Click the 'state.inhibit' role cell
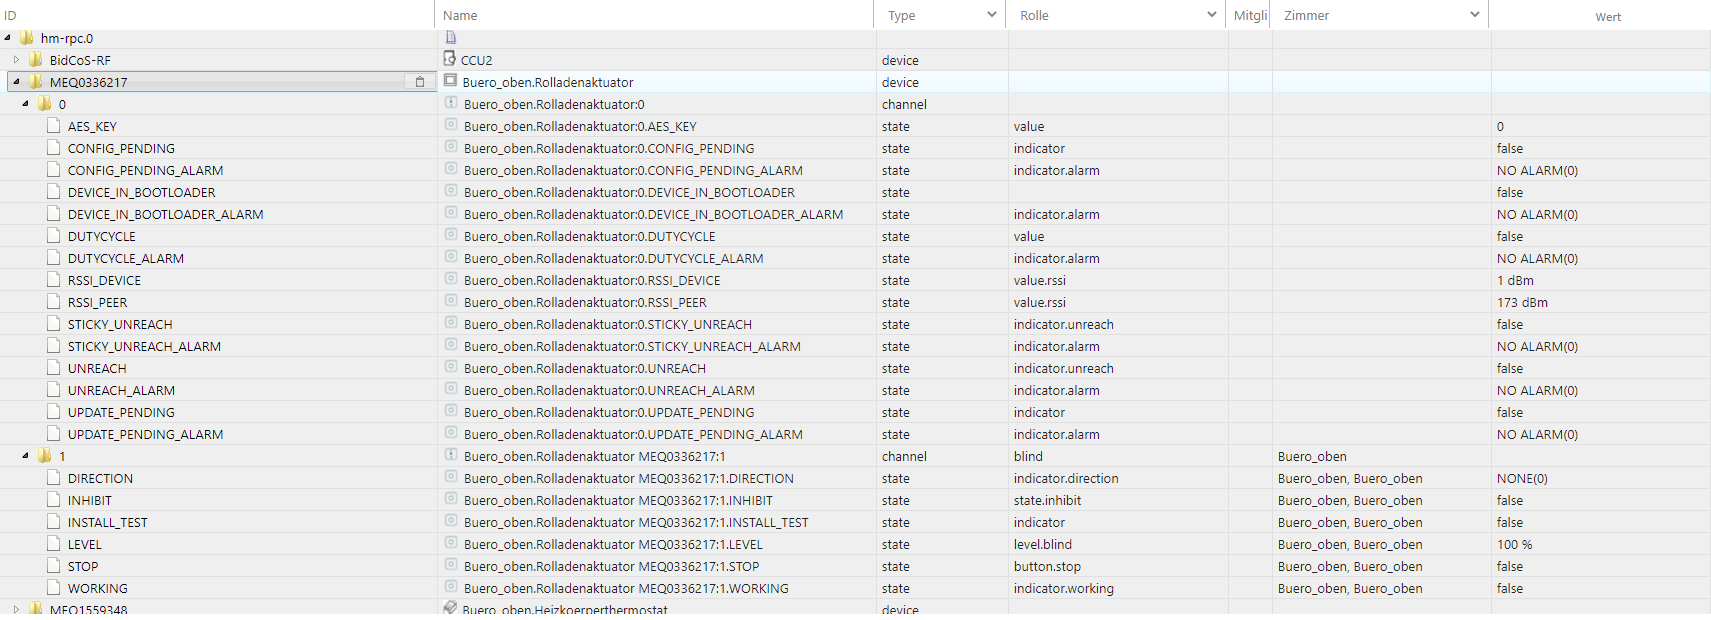Screen dimensions: 1711x620 click(1047, 500)
